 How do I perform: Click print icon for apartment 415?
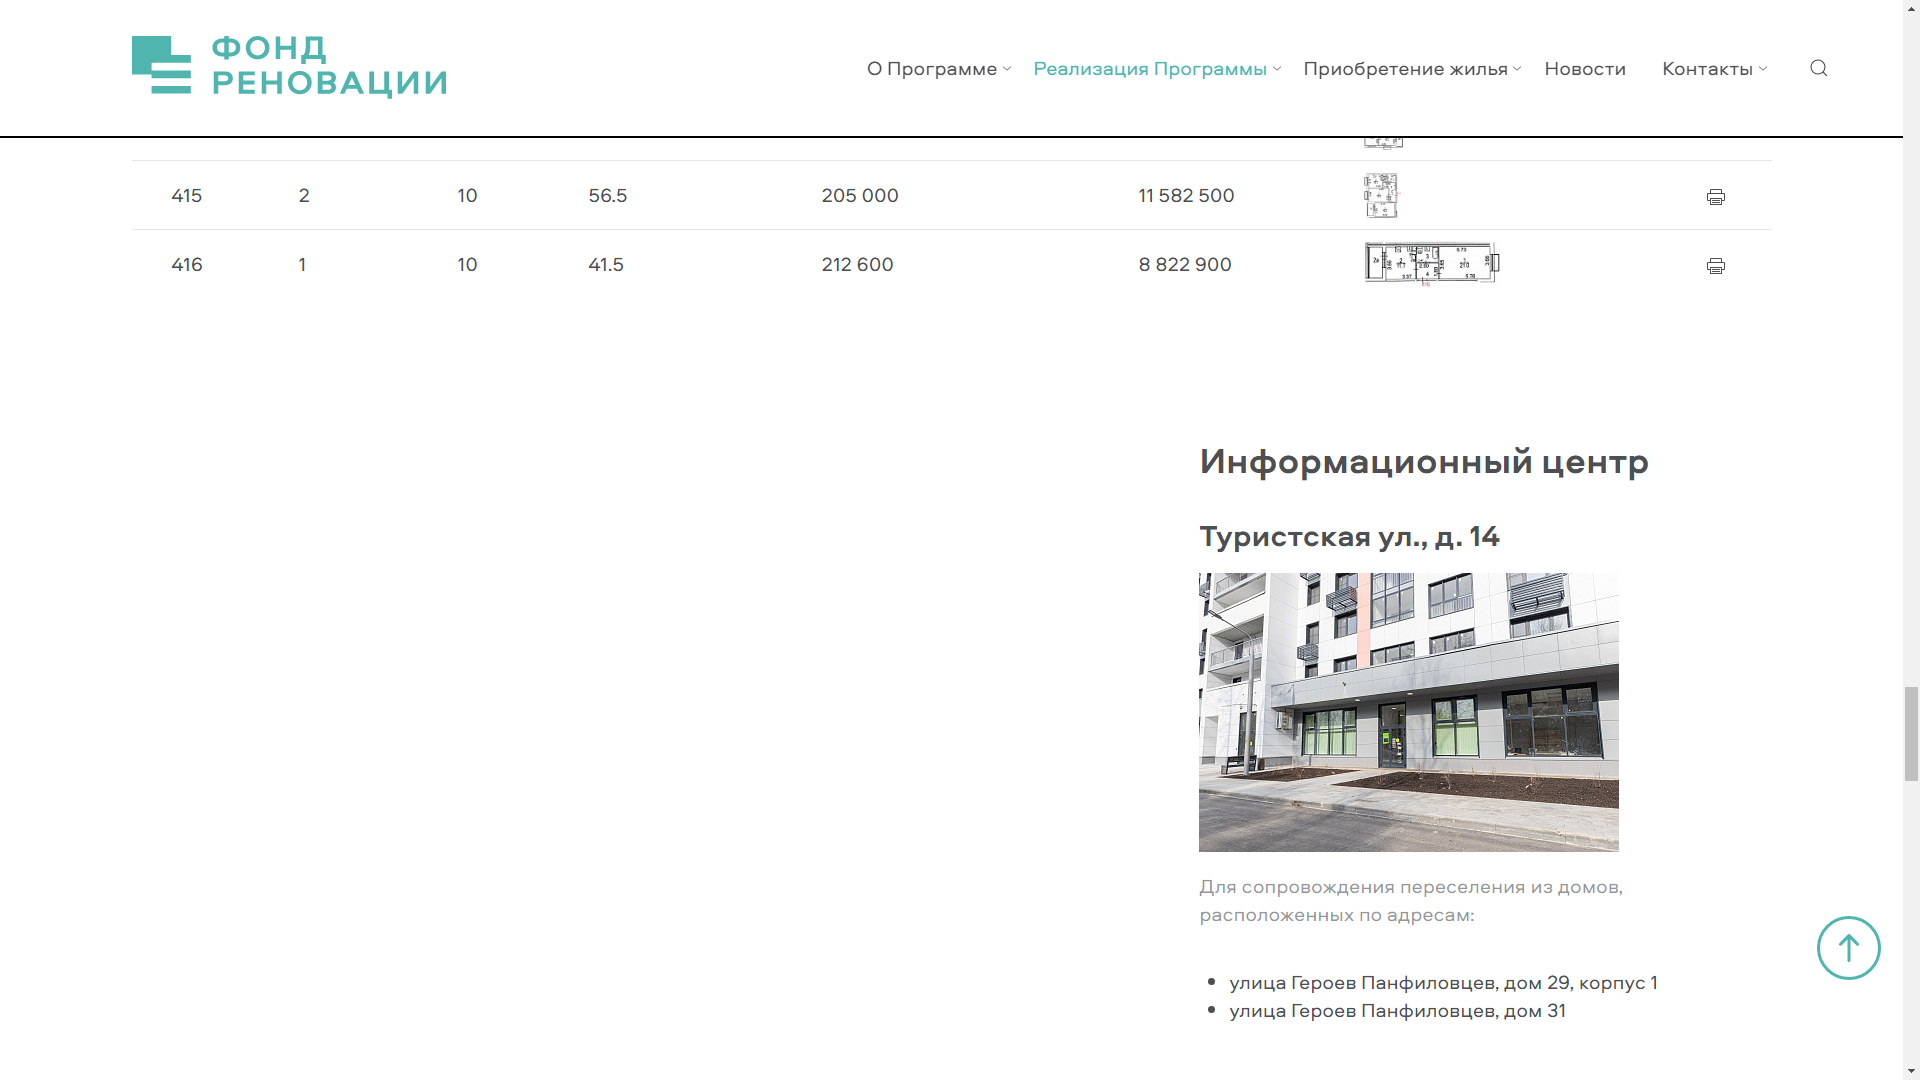click(x=1715, y=197)
